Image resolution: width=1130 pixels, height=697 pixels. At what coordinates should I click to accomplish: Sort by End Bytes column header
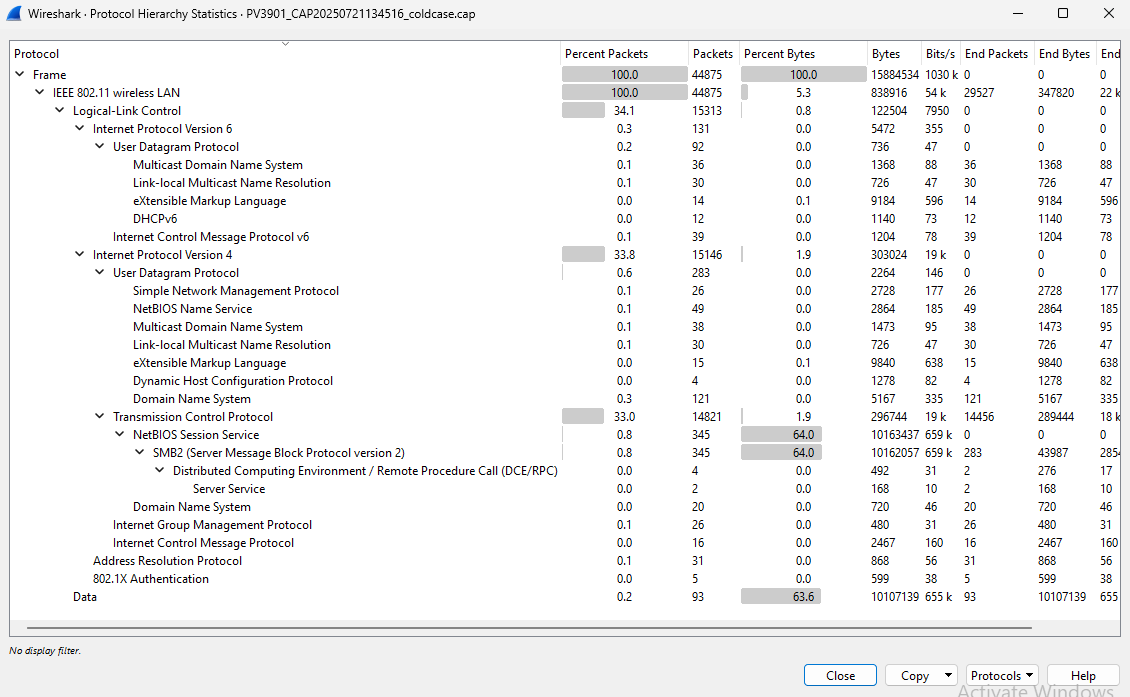1064,53
